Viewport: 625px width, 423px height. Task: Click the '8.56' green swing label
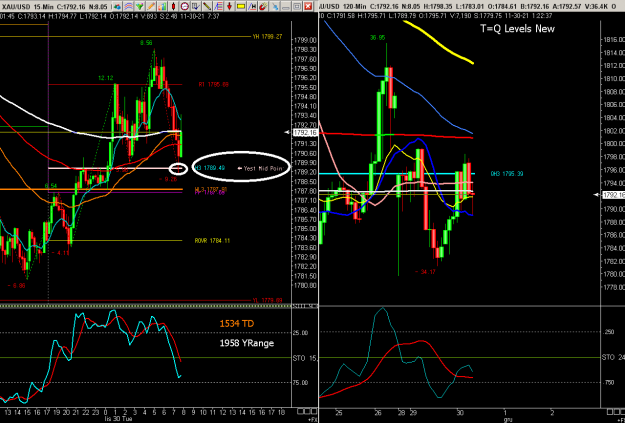[146, 43]
